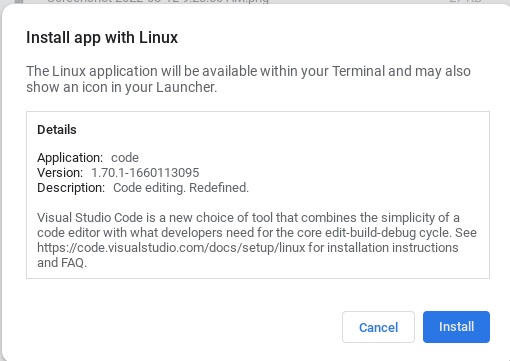Image resolution: width=510 pixels, height=361 pixels.
Task: Cancel the Linux app installation
Action: click(378, 327)
